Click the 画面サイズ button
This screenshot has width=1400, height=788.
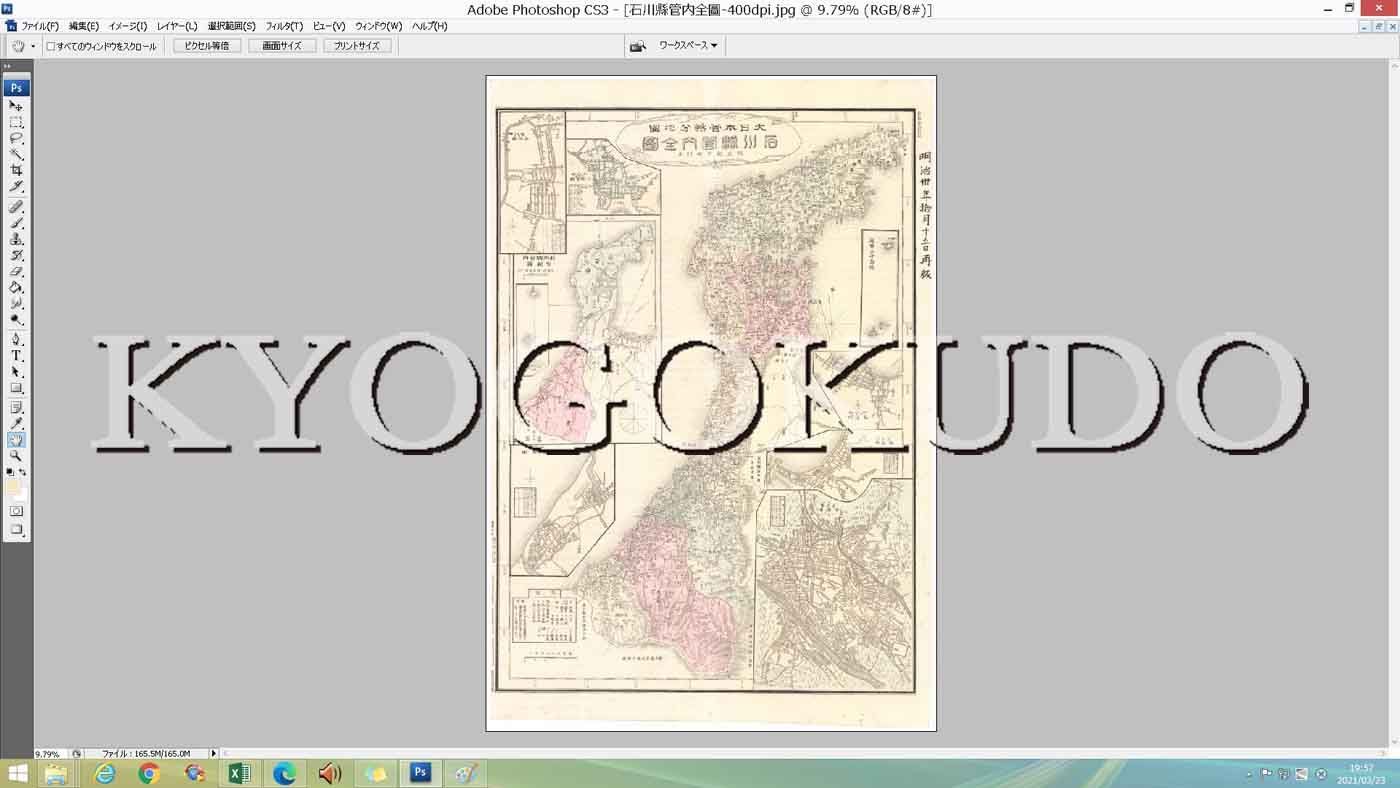[282, 46]
